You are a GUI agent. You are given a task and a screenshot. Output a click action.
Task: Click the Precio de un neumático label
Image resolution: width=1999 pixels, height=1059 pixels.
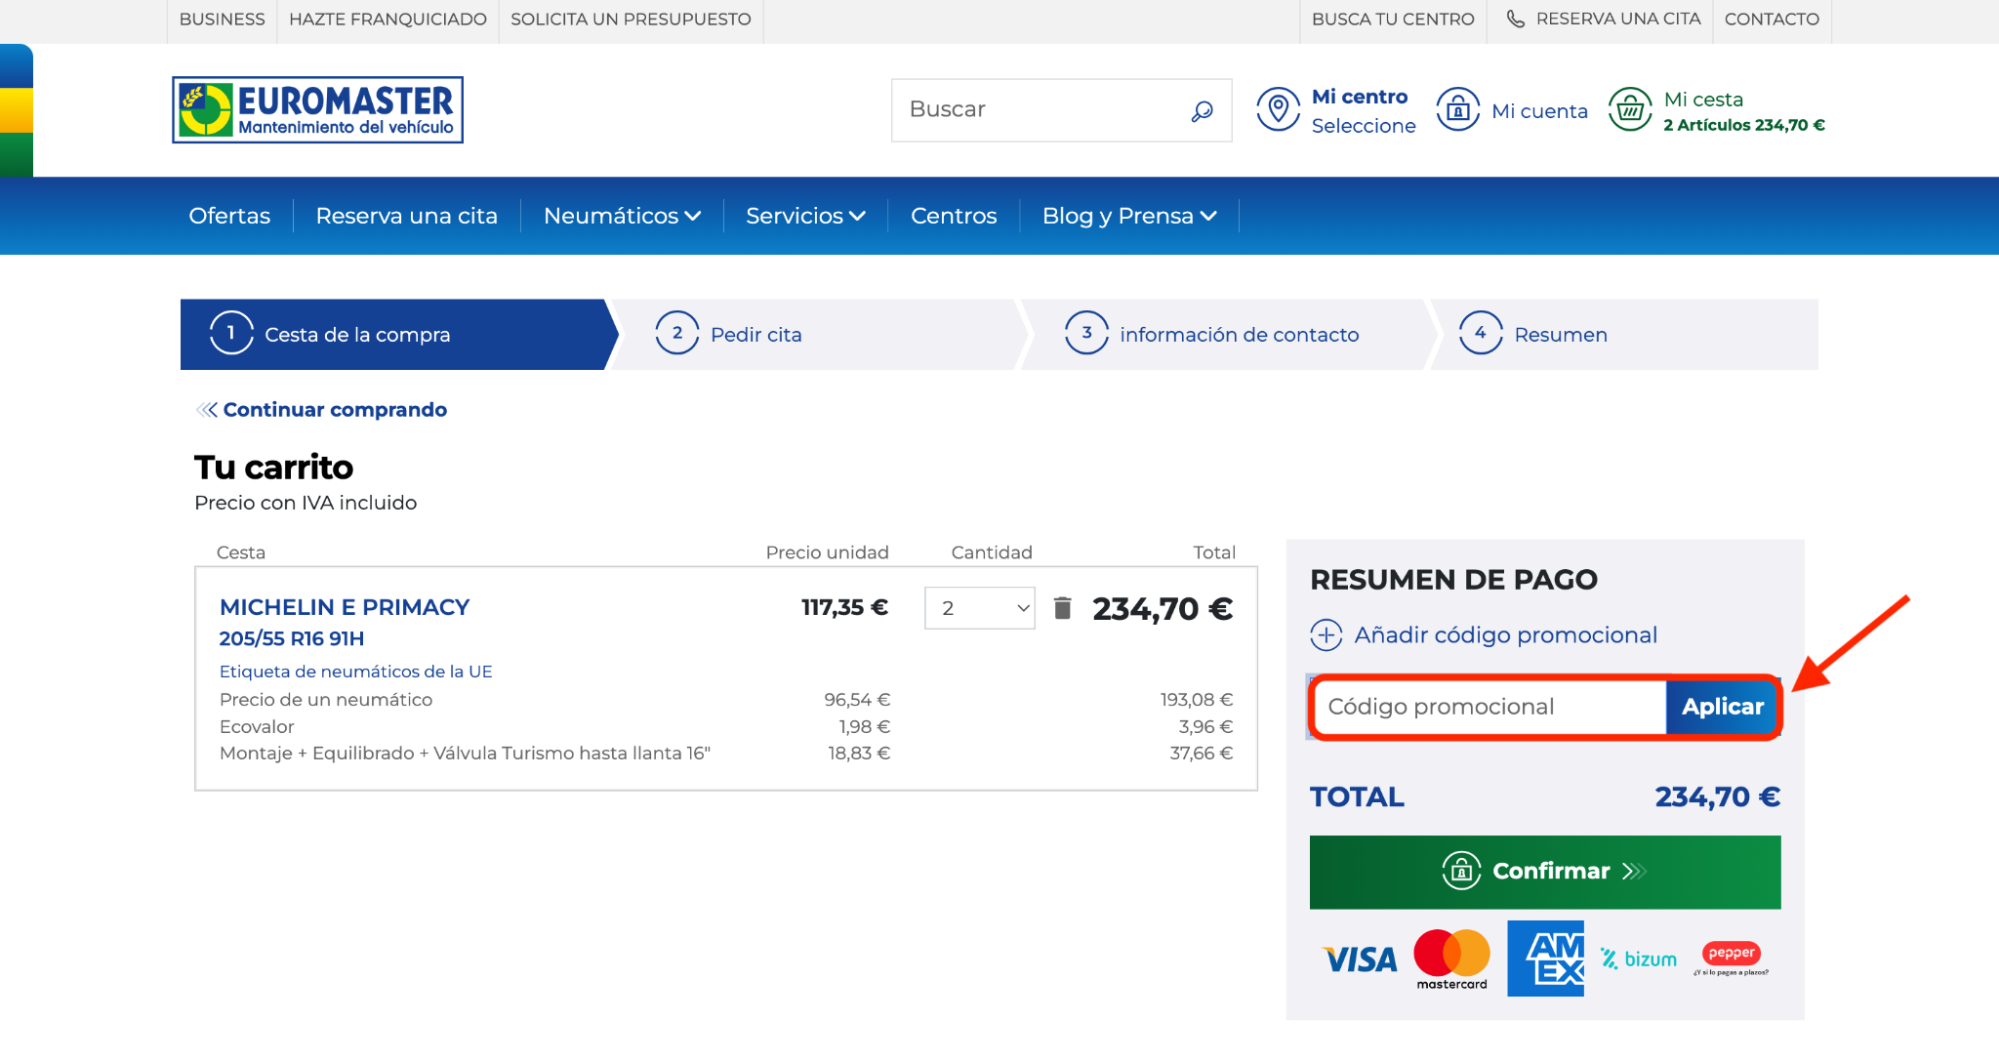(x=326, y=700)
